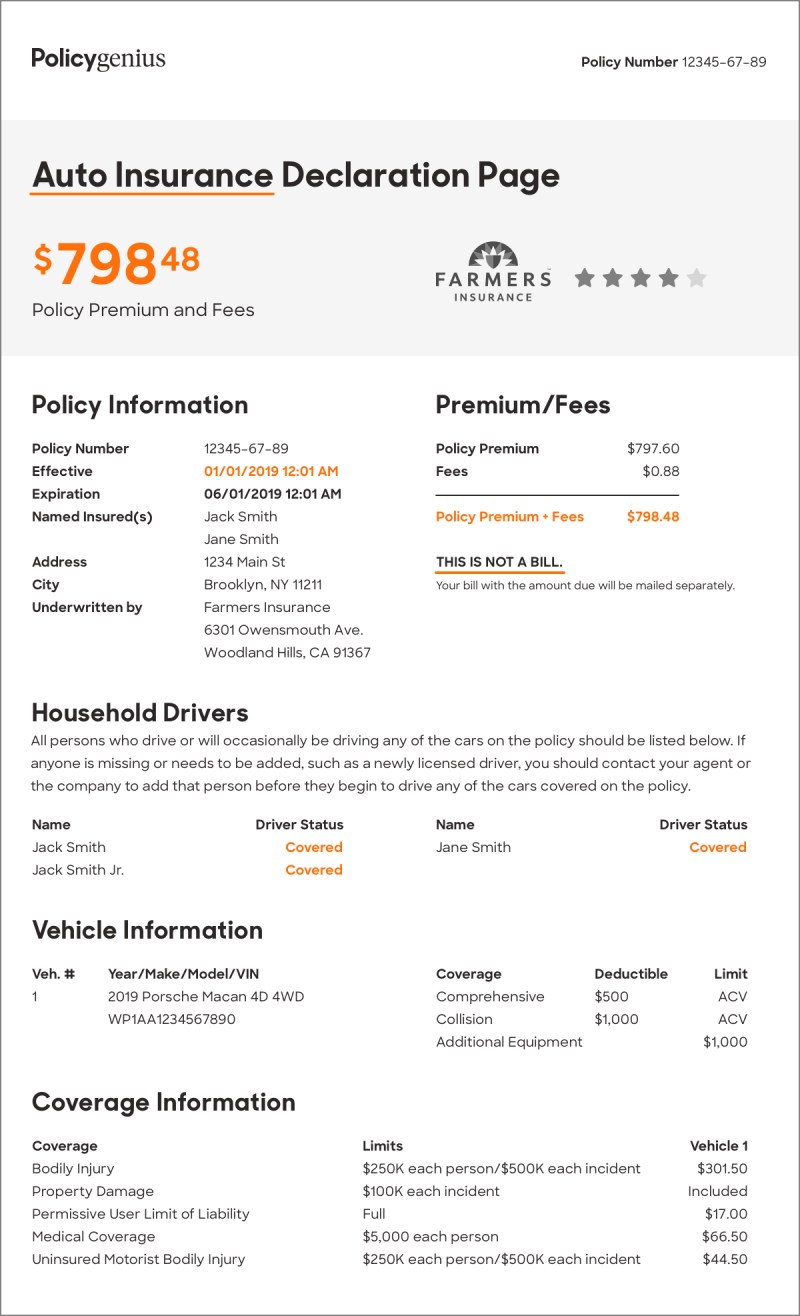Click the fifth empty rating star
800x1316 pixels.
point(697,278)
